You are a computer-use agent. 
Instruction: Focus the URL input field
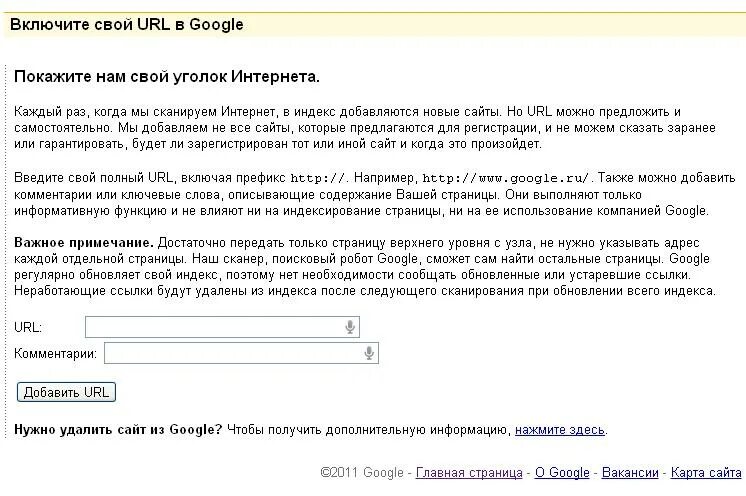[222, 327]
